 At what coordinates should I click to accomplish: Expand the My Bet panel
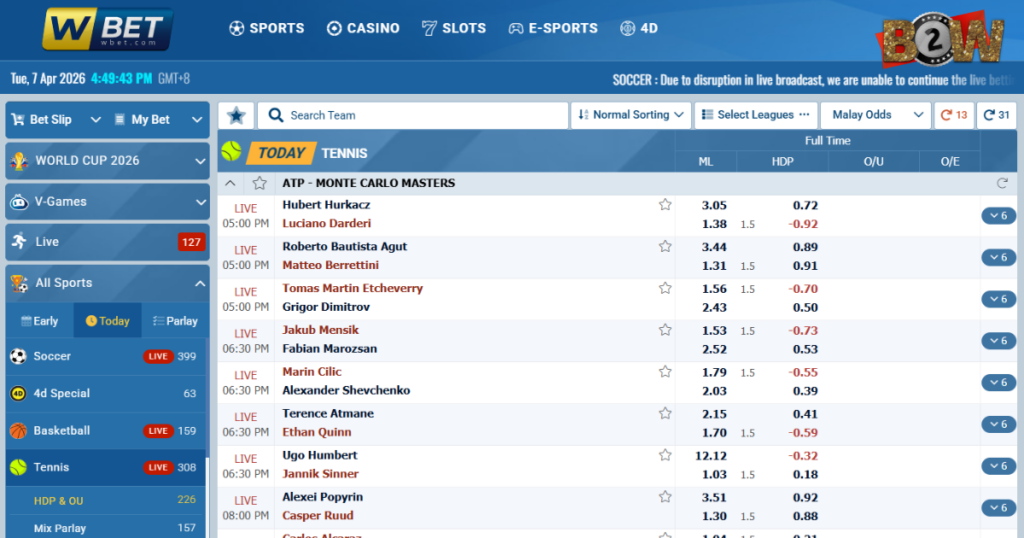pos(159,119)
